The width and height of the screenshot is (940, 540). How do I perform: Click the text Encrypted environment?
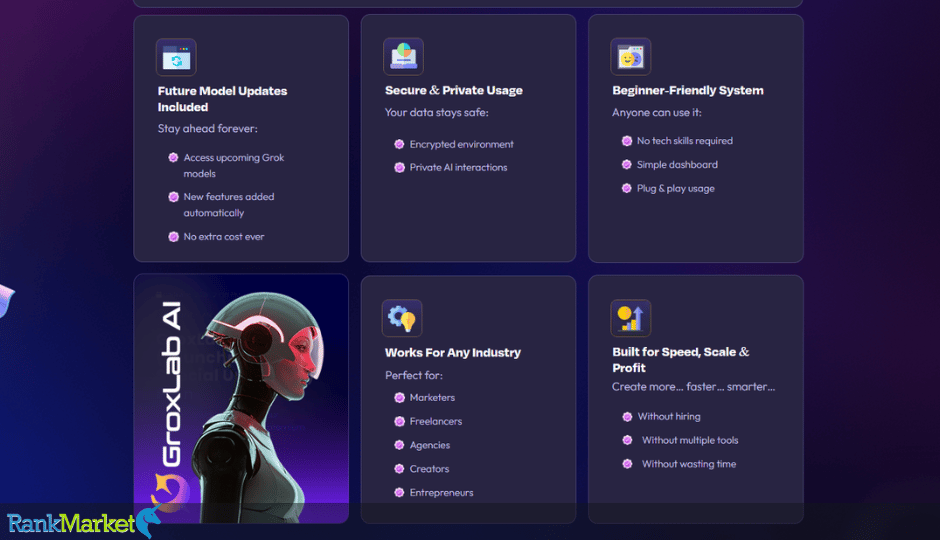coord(461,144)
